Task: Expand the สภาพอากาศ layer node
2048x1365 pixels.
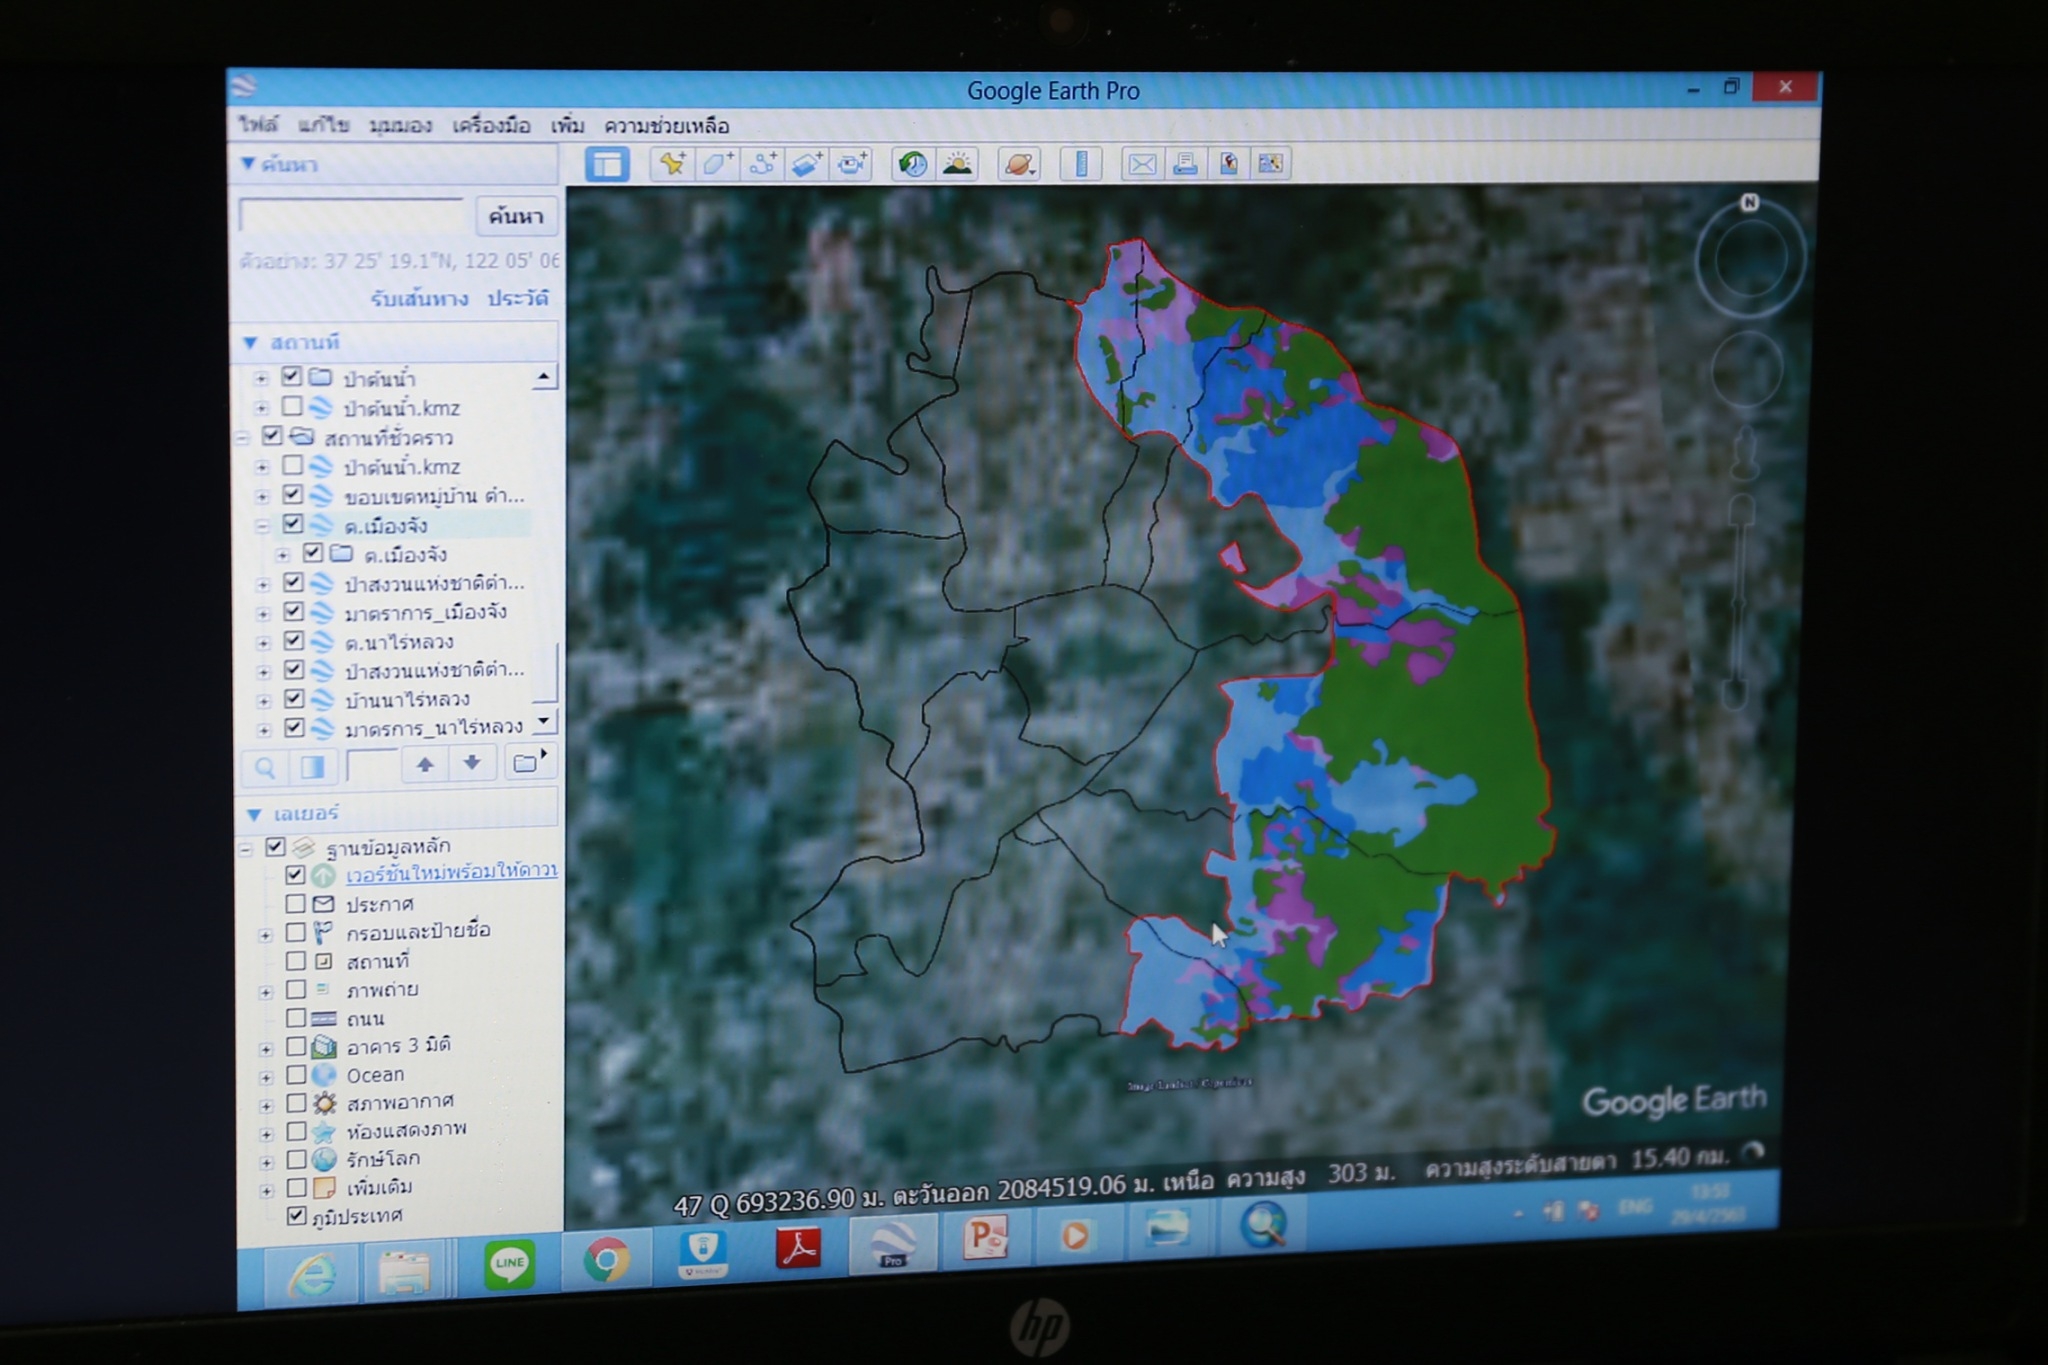Action: pos(265,1106)
